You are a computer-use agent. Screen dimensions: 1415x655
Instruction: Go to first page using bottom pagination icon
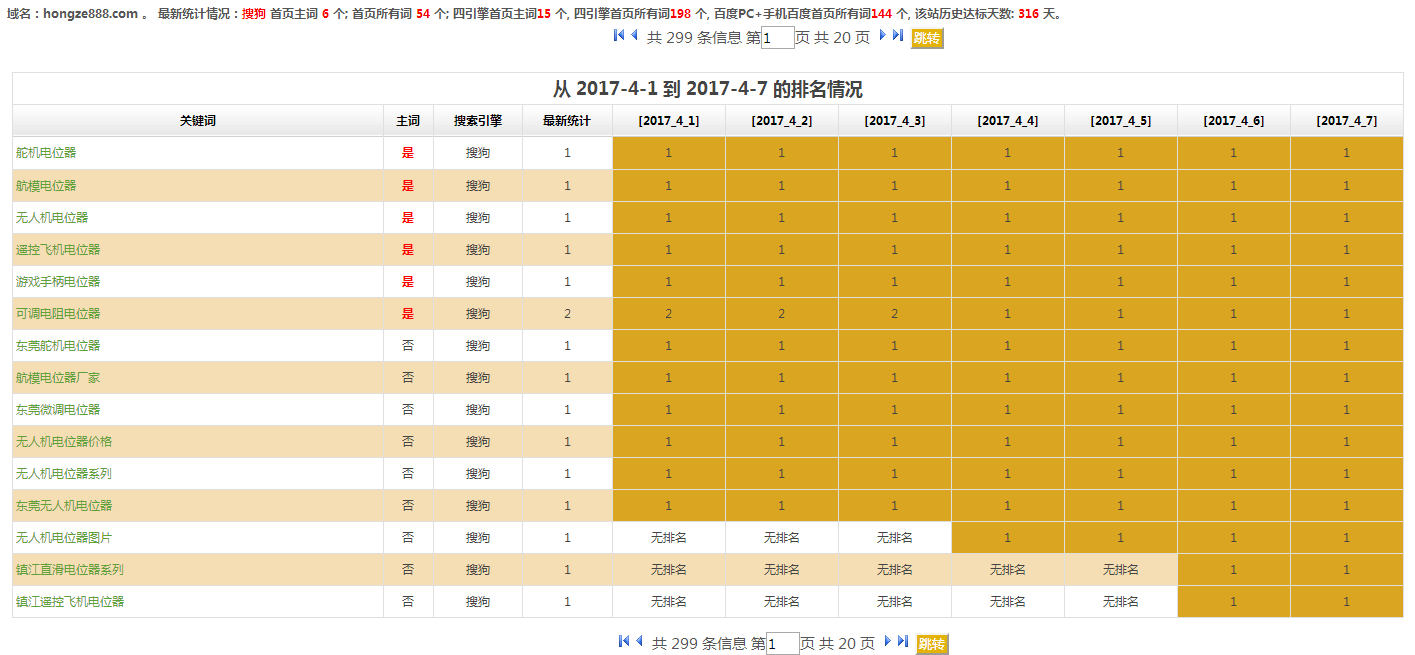(624, 642)
